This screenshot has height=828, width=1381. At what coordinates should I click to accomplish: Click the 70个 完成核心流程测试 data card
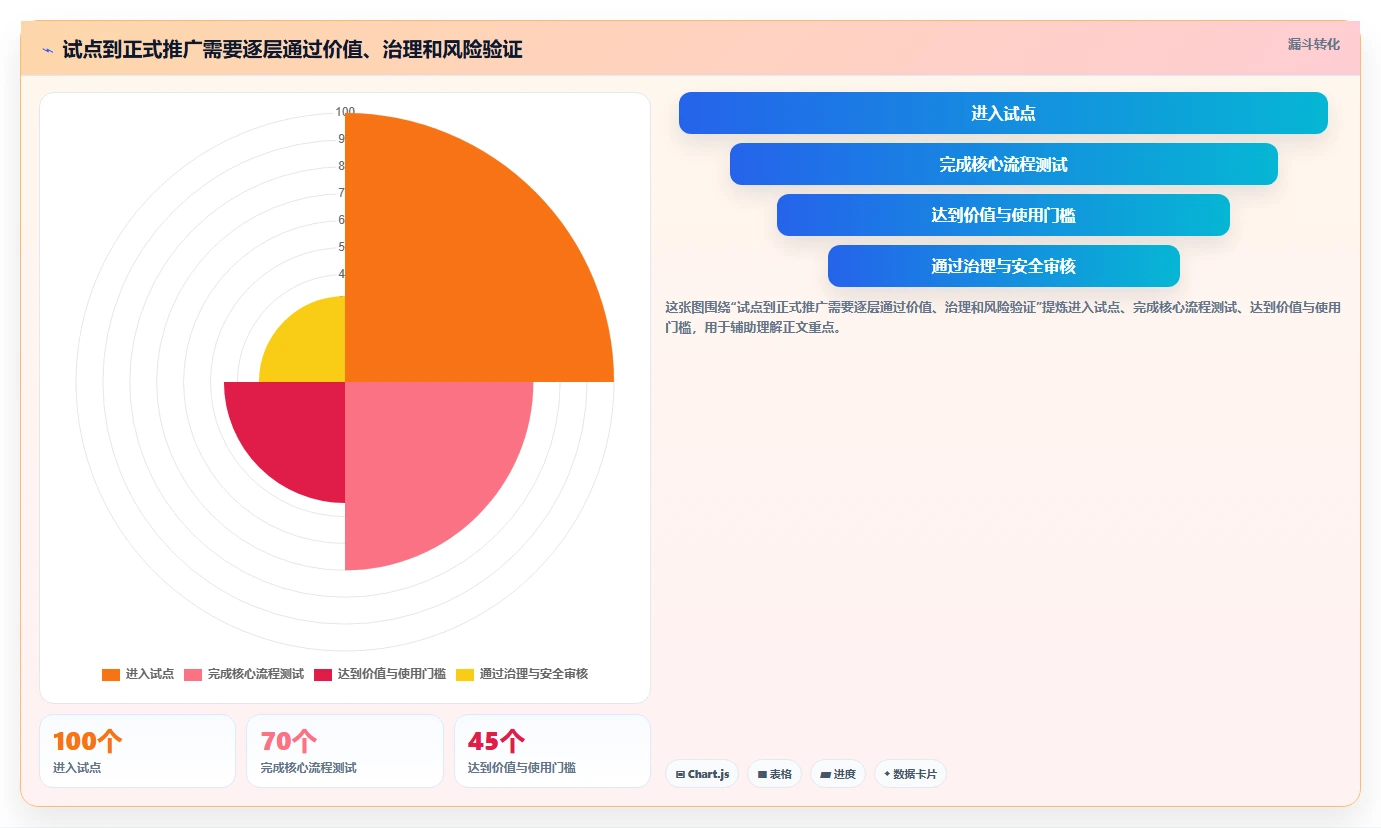[x=345, y=751]
